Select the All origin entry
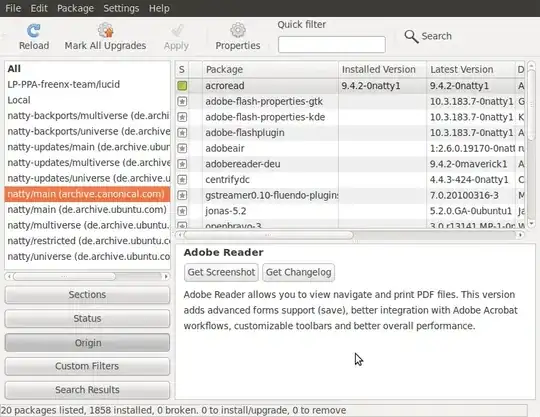Screen dimensions: 540x417 click(x=87, y=69)
